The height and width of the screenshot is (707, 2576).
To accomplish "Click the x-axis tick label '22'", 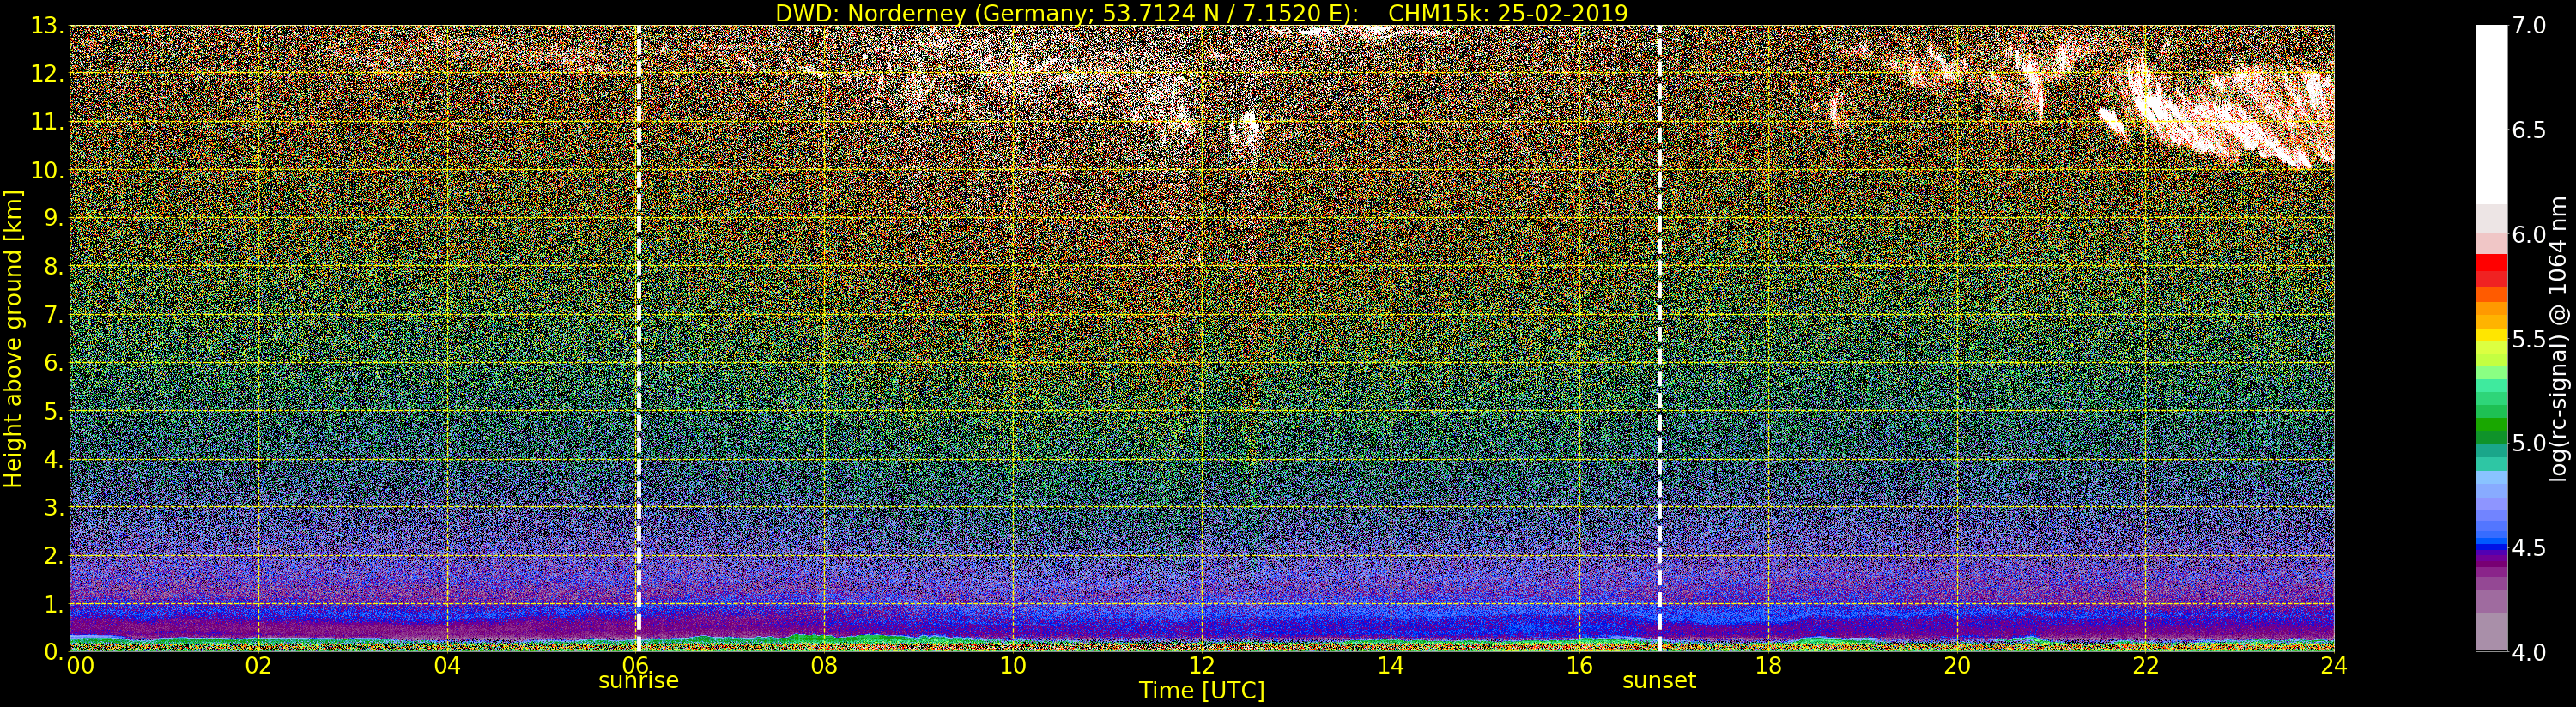I will (2146, 665).
